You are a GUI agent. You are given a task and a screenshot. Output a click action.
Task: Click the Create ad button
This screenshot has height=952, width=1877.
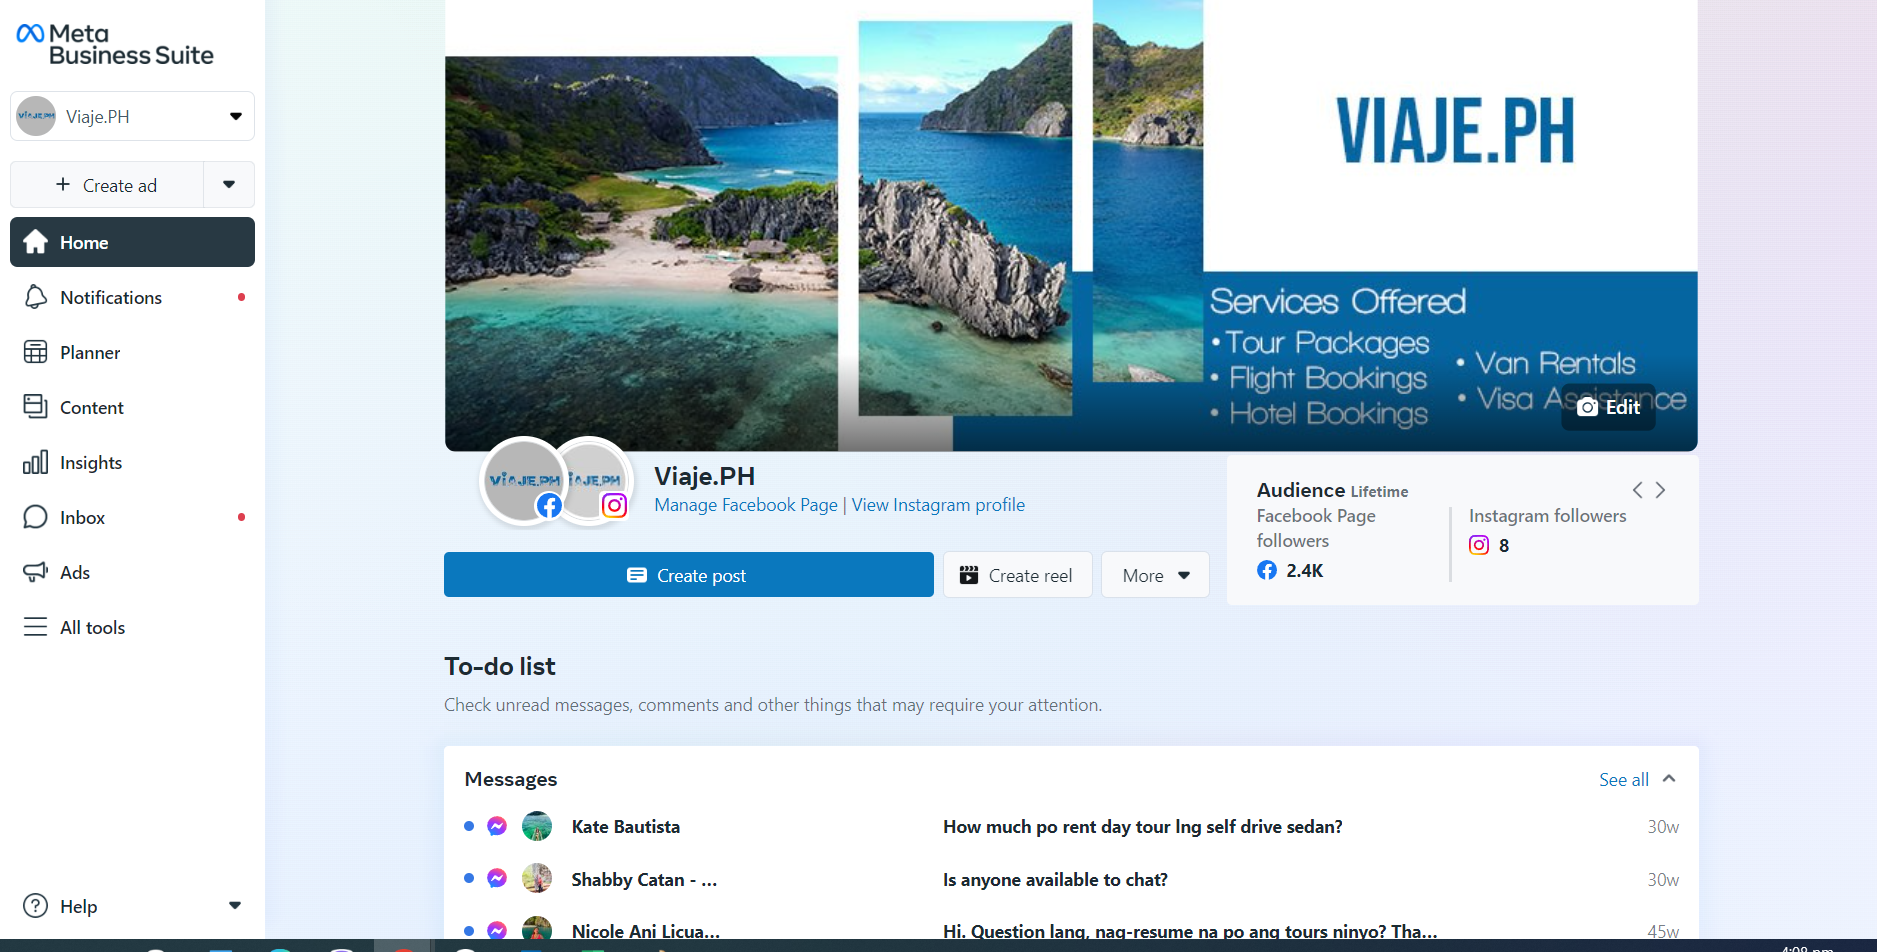coord(107,185)
